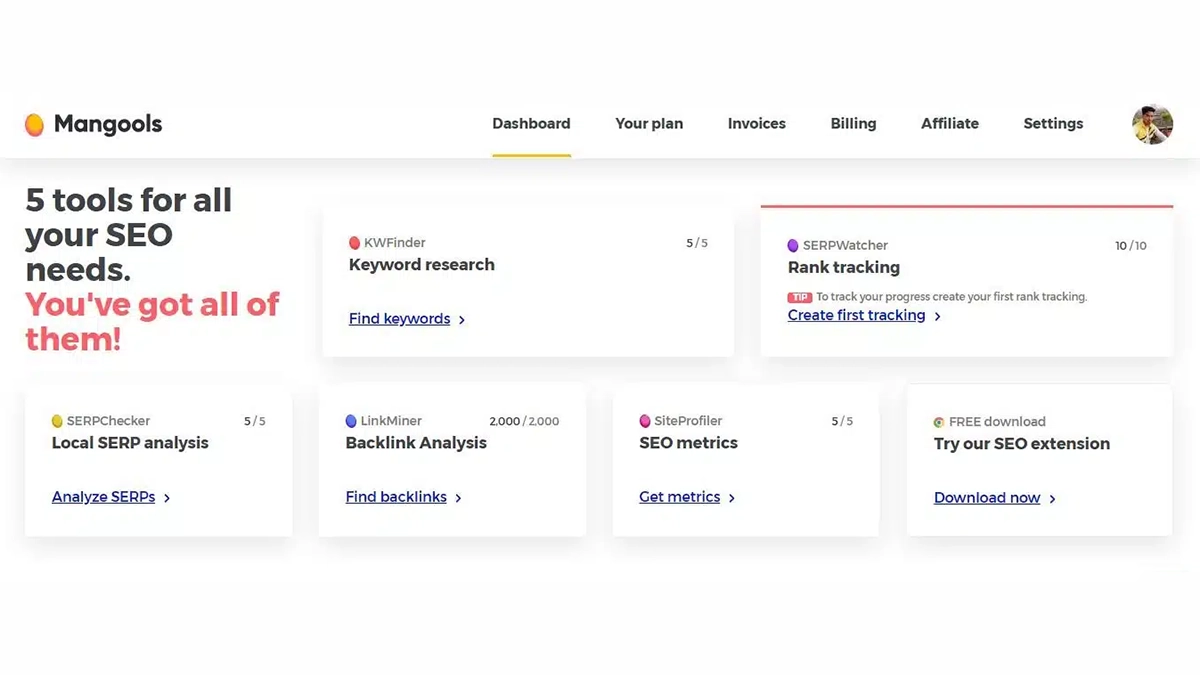The height and width of the screenshot is (675, 1200).
Task: Click the Chrome icon beside FREE download
Action: pyautogui.click(x=939, y=422)
